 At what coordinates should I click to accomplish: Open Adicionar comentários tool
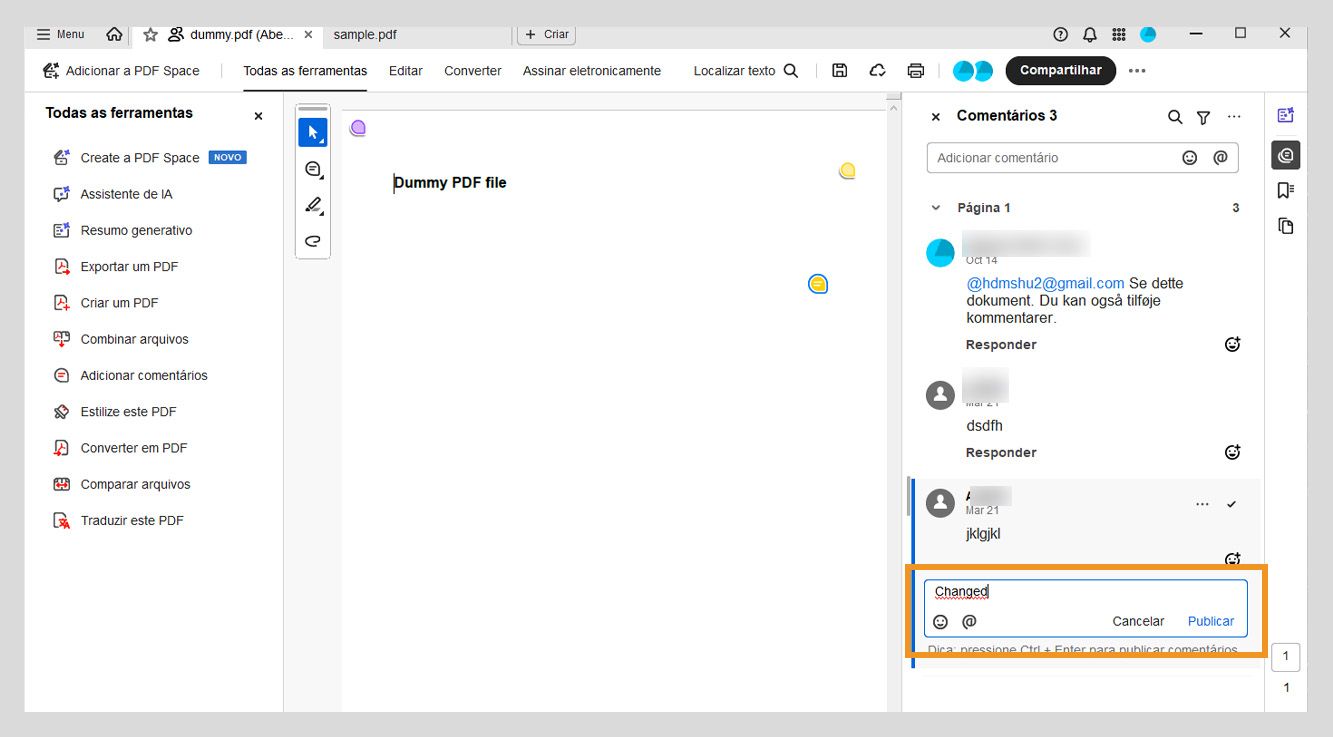tap(131, 375)
